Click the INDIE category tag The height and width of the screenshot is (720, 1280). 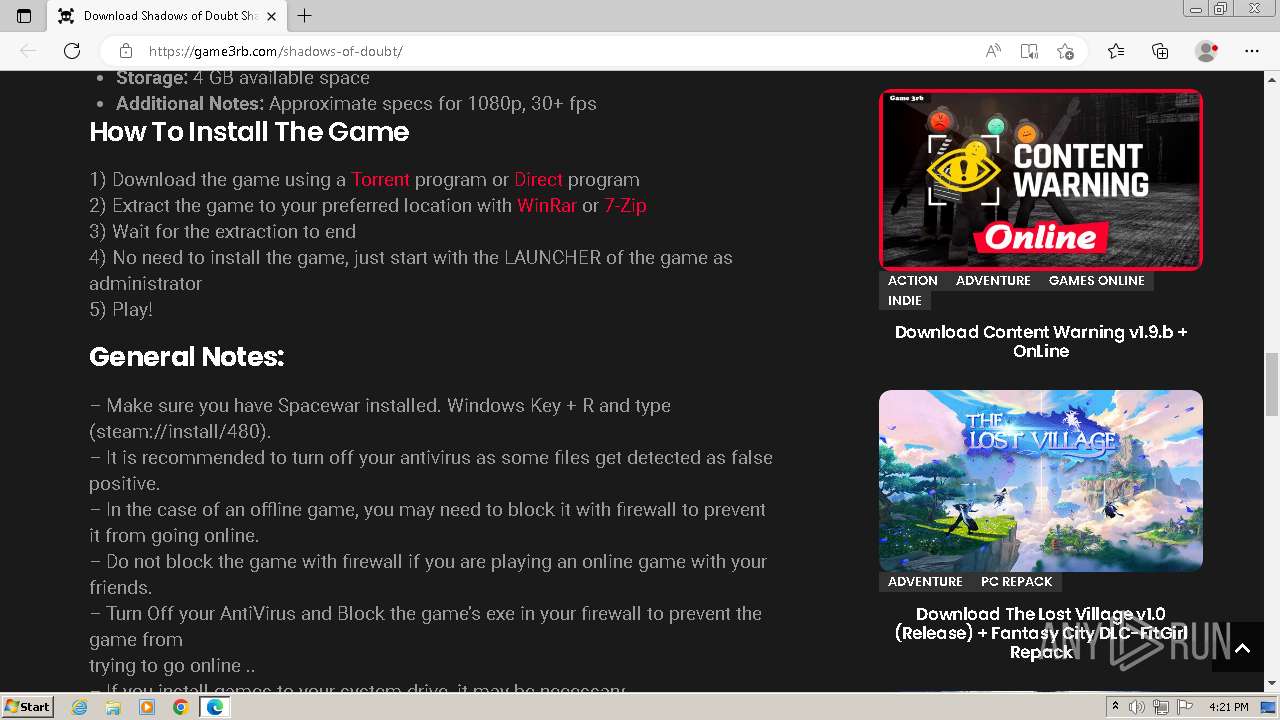[x=905, y=301]
